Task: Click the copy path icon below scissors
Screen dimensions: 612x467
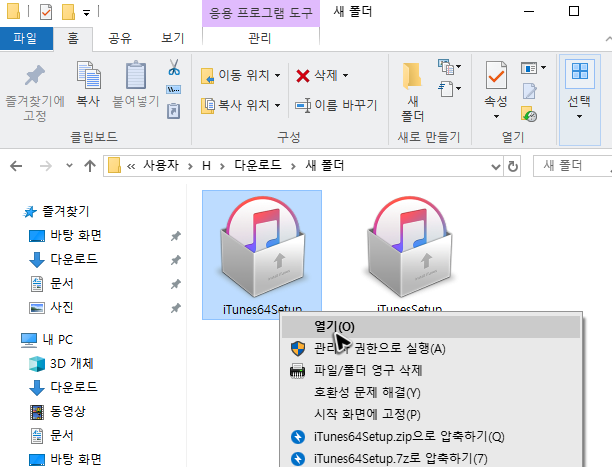Action: tap(174, 90)
